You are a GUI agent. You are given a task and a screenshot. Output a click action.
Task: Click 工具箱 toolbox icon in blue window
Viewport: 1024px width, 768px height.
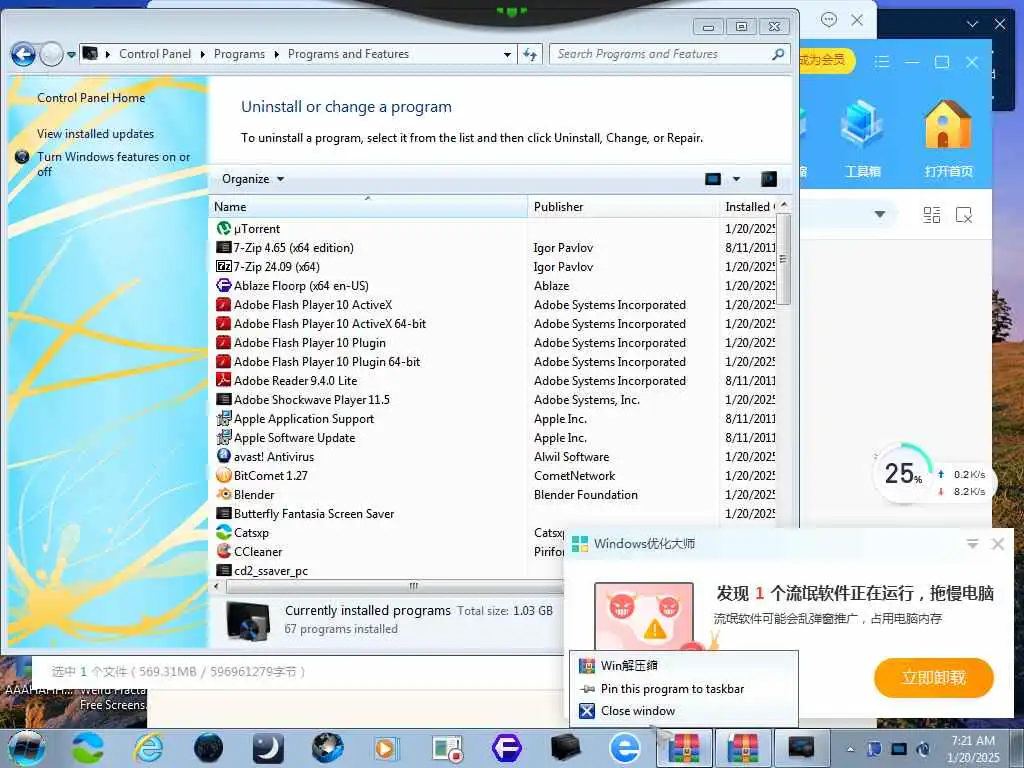point(863,140)
